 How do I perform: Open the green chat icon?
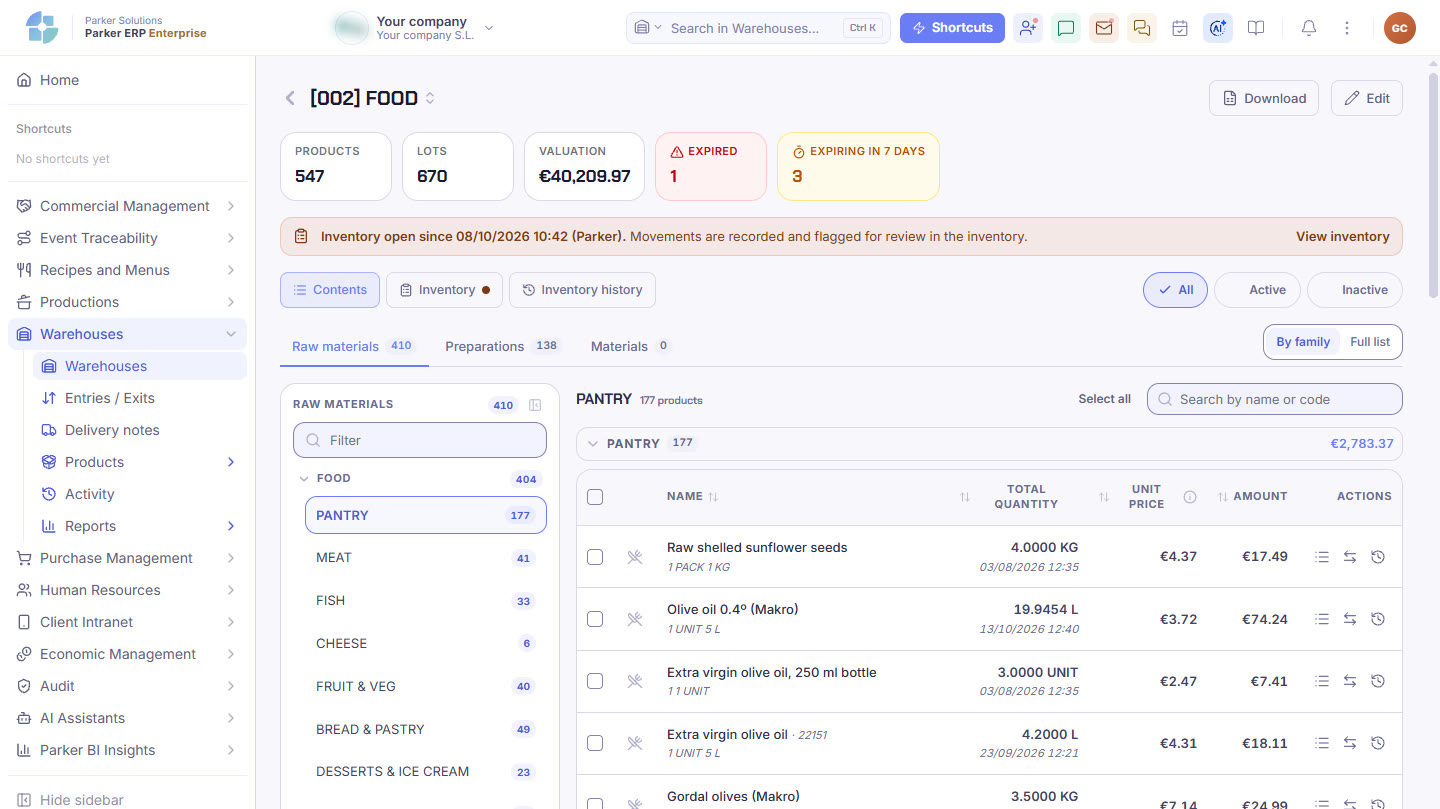pos(1066,28)
